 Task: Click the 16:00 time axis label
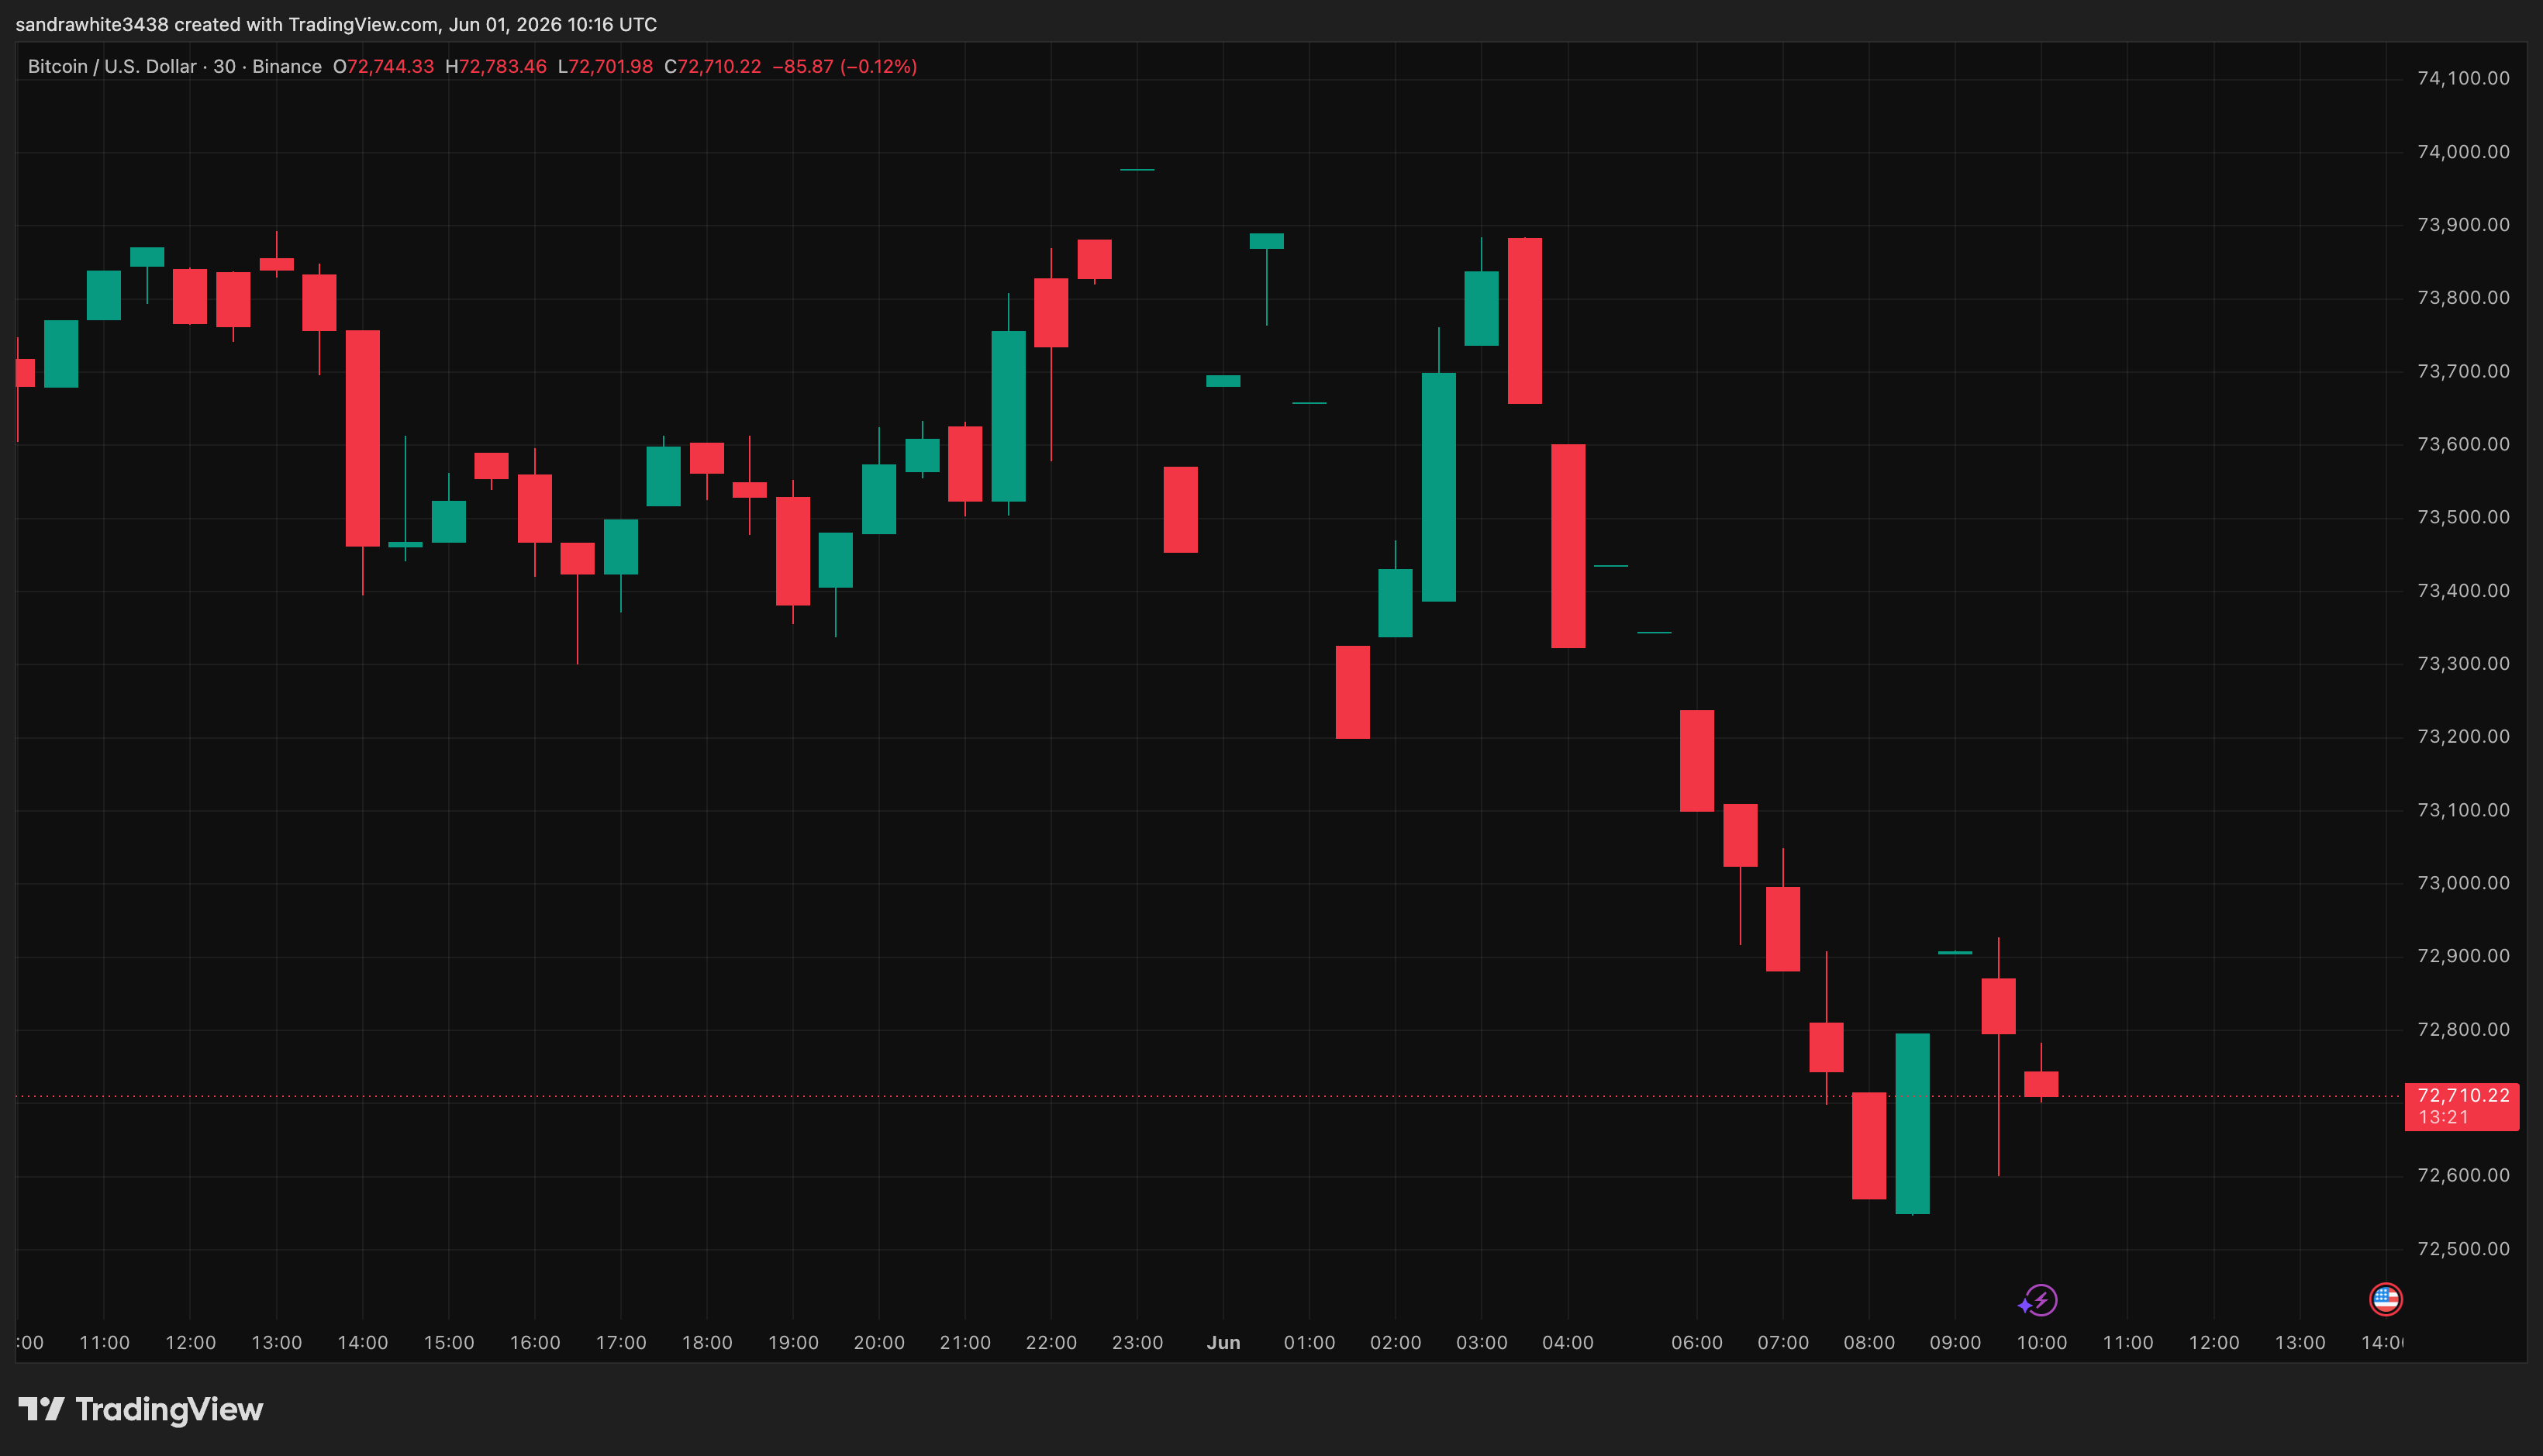[x=535, y=1342]
